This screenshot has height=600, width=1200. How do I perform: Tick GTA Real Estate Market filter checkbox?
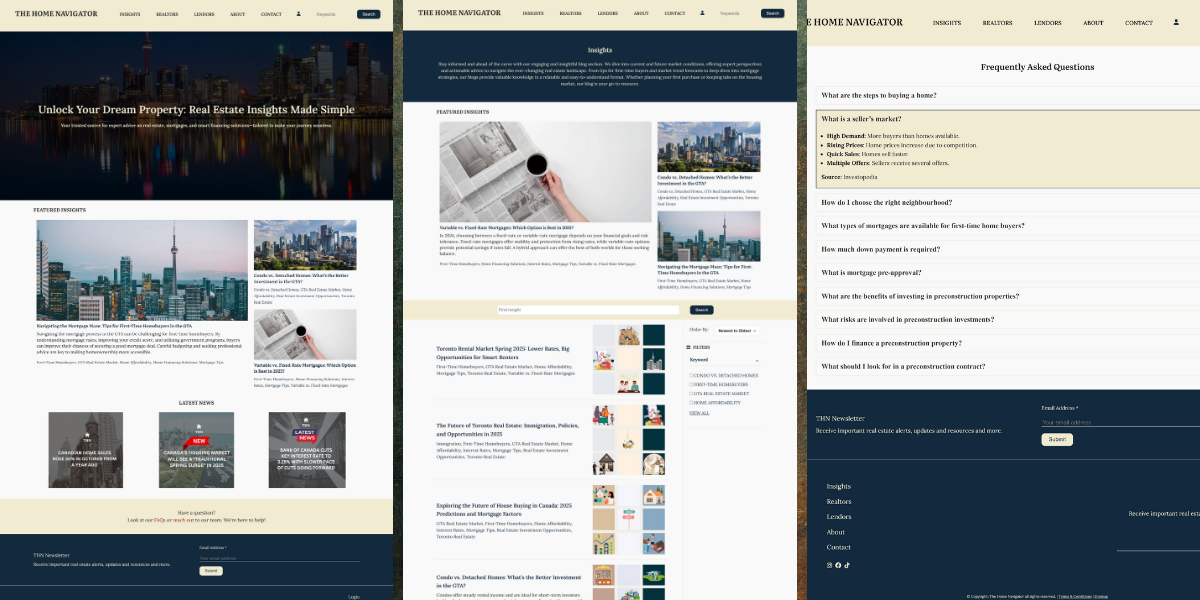(691, 393)
